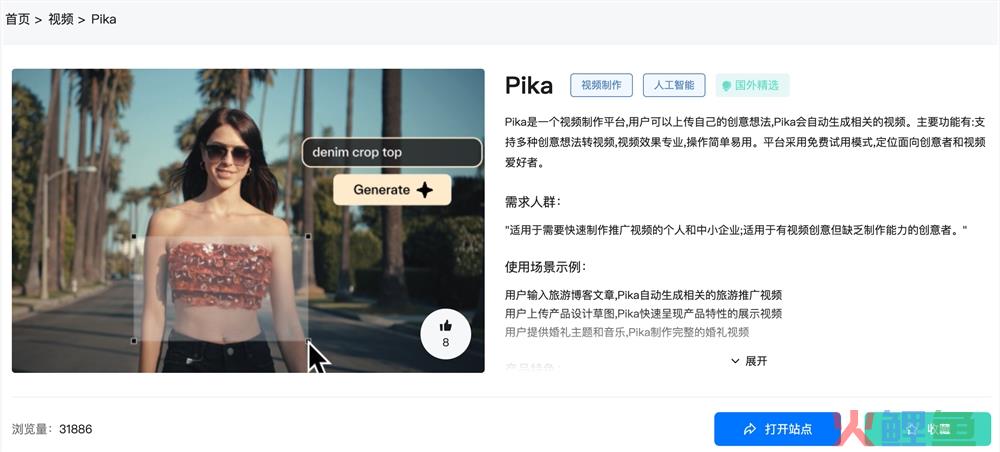Expand the description with 展开
Viewport: 1000px width, 452px height.
pos(749,361)
